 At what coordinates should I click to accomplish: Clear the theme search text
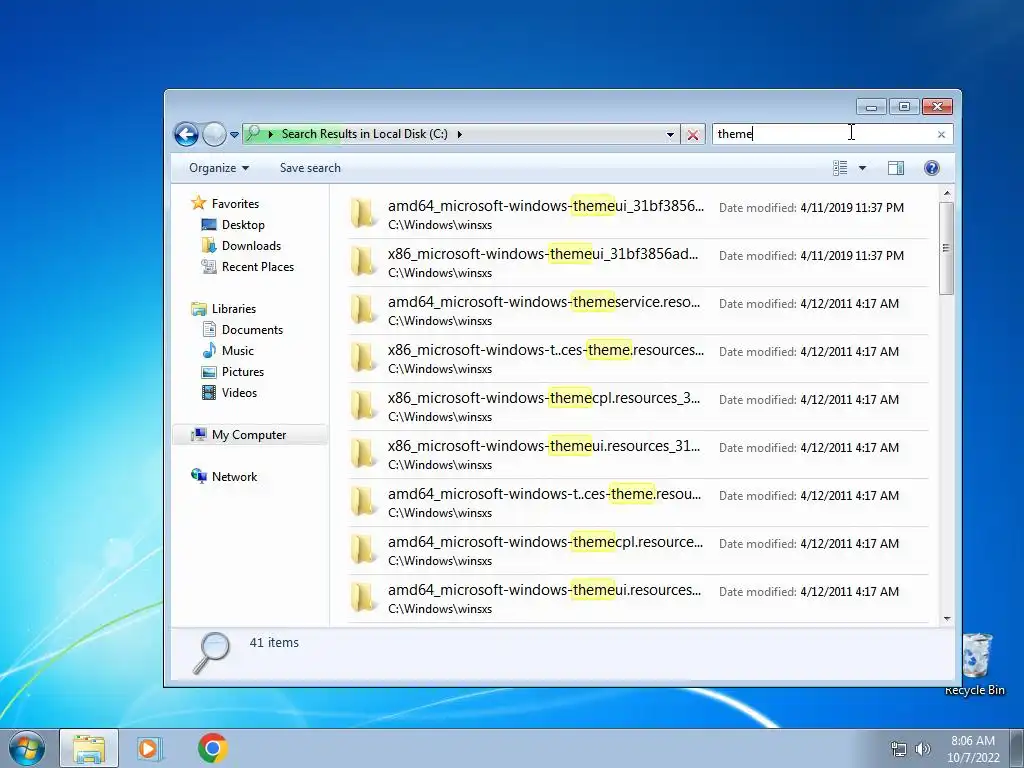click(941, 135)
